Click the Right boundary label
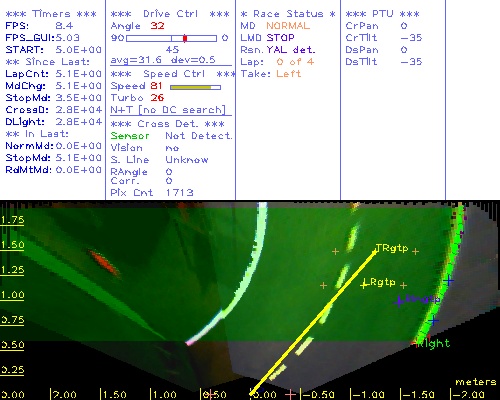Viewport: 500px width, 400px height. pos(433,343)
